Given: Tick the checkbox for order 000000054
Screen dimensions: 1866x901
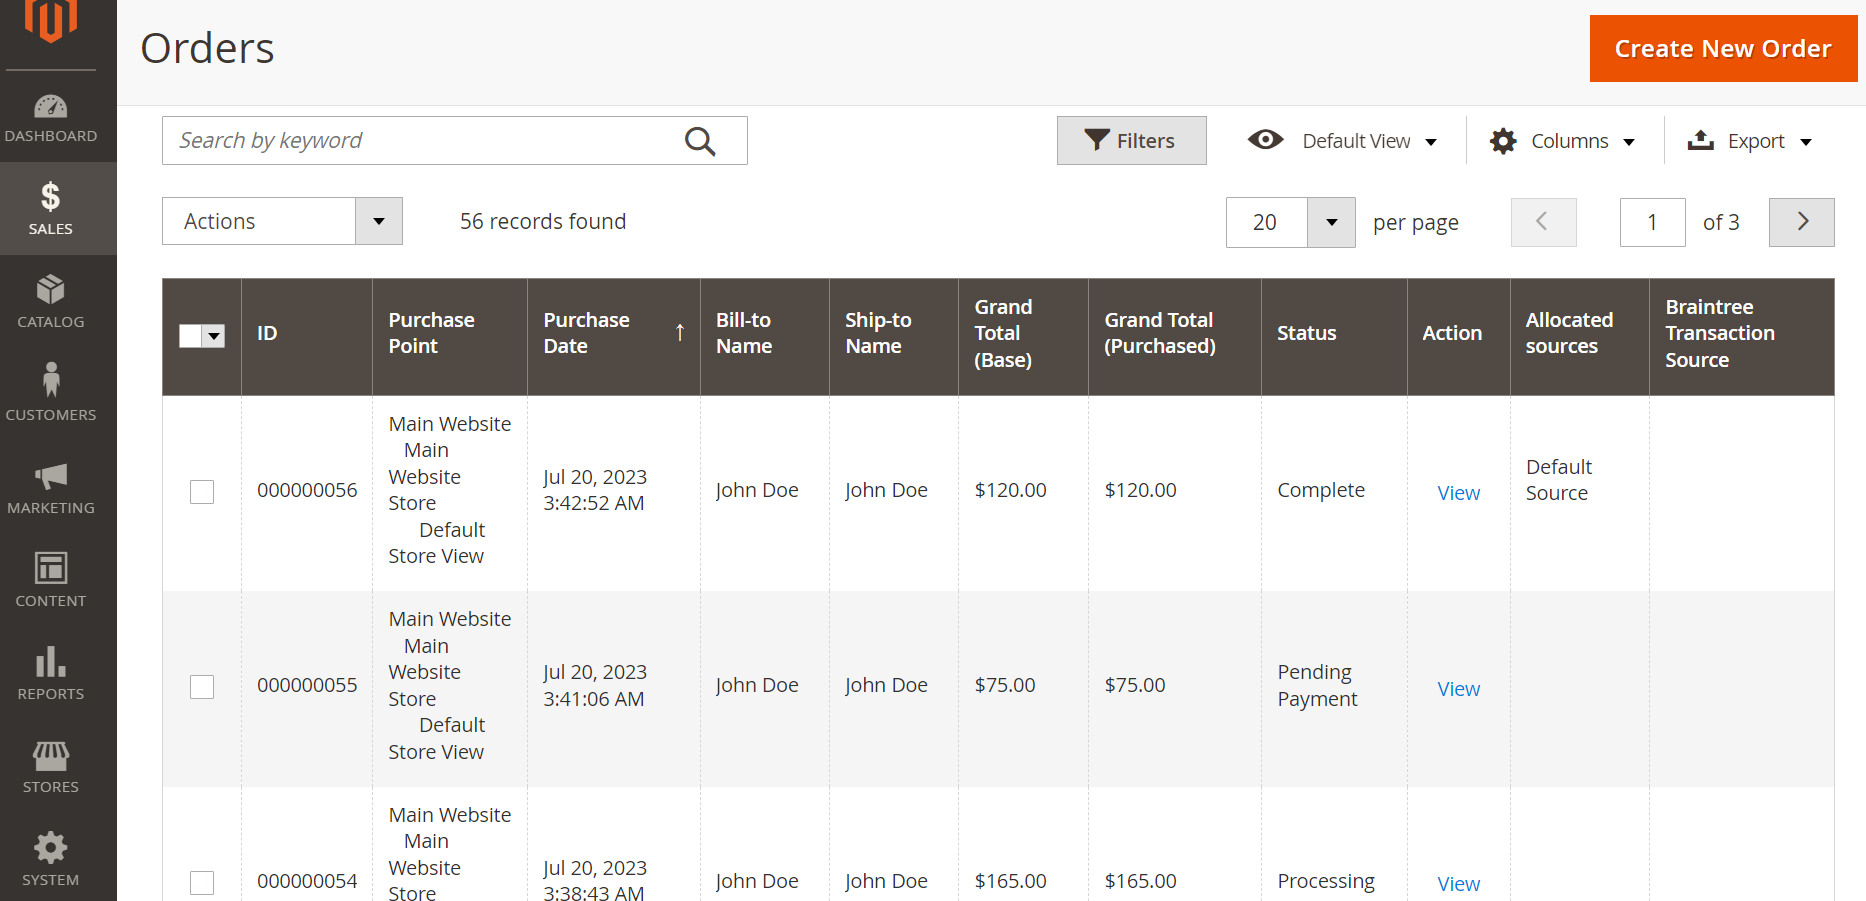Looking at the screenshot, I should point(202,882).
